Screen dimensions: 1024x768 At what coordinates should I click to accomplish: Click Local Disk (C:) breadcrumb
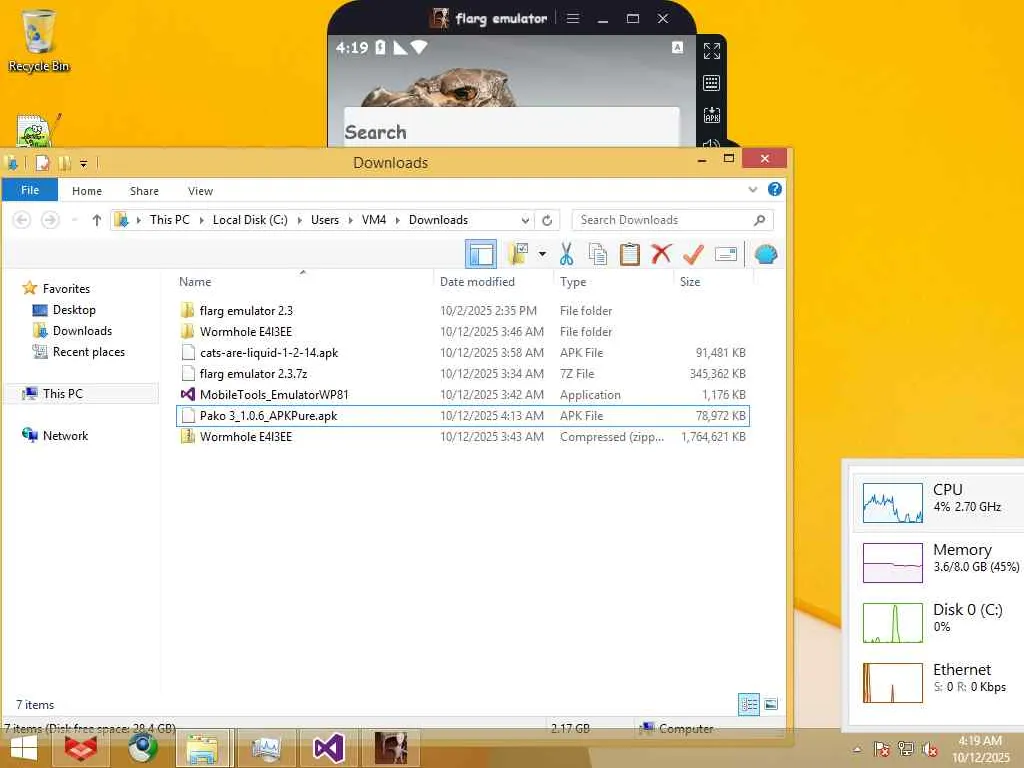point(250,220)
